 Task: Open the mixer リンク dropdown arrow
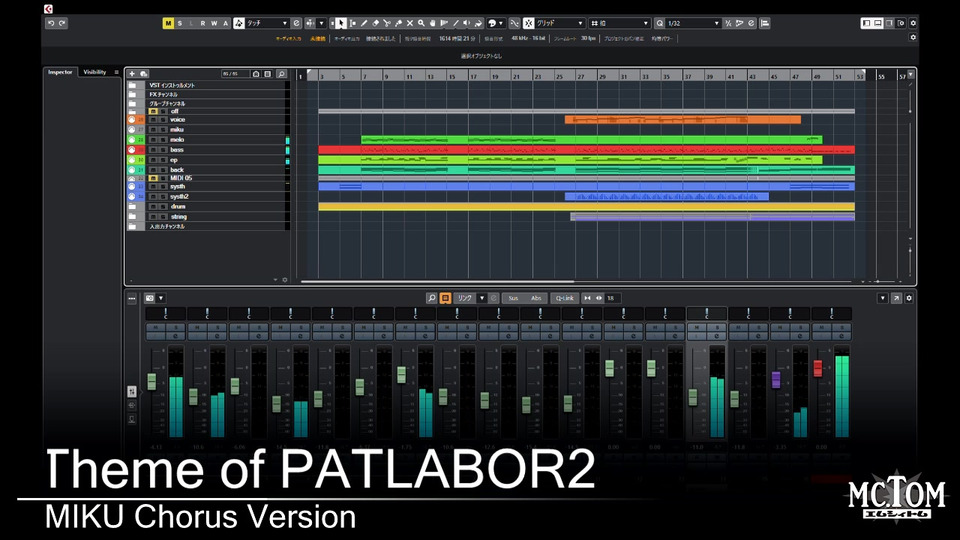click(482, 298)
